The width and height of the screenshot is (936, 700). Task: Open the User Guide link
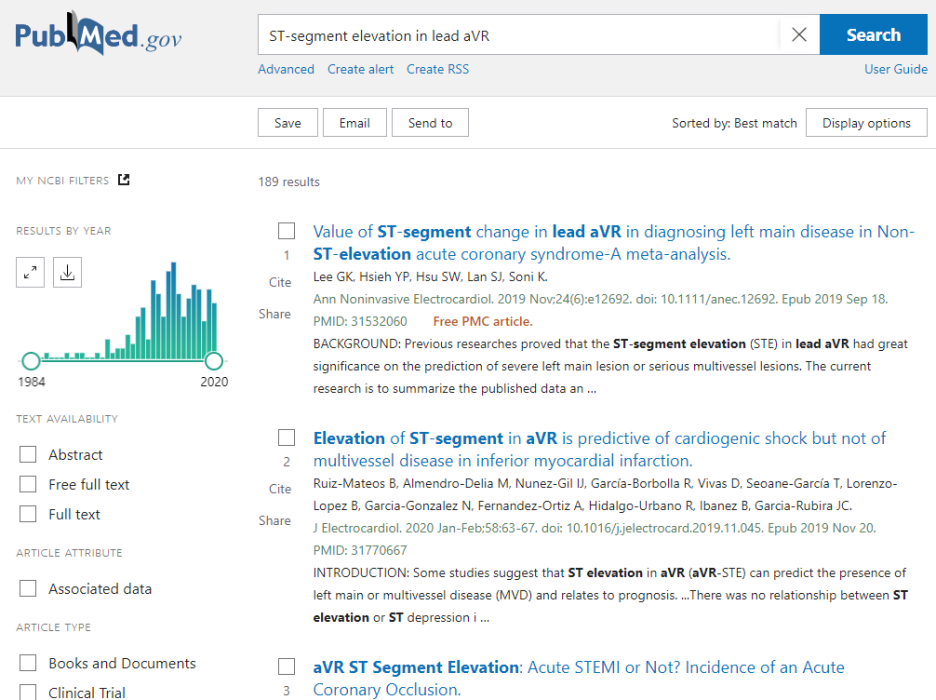click(895, 69)
